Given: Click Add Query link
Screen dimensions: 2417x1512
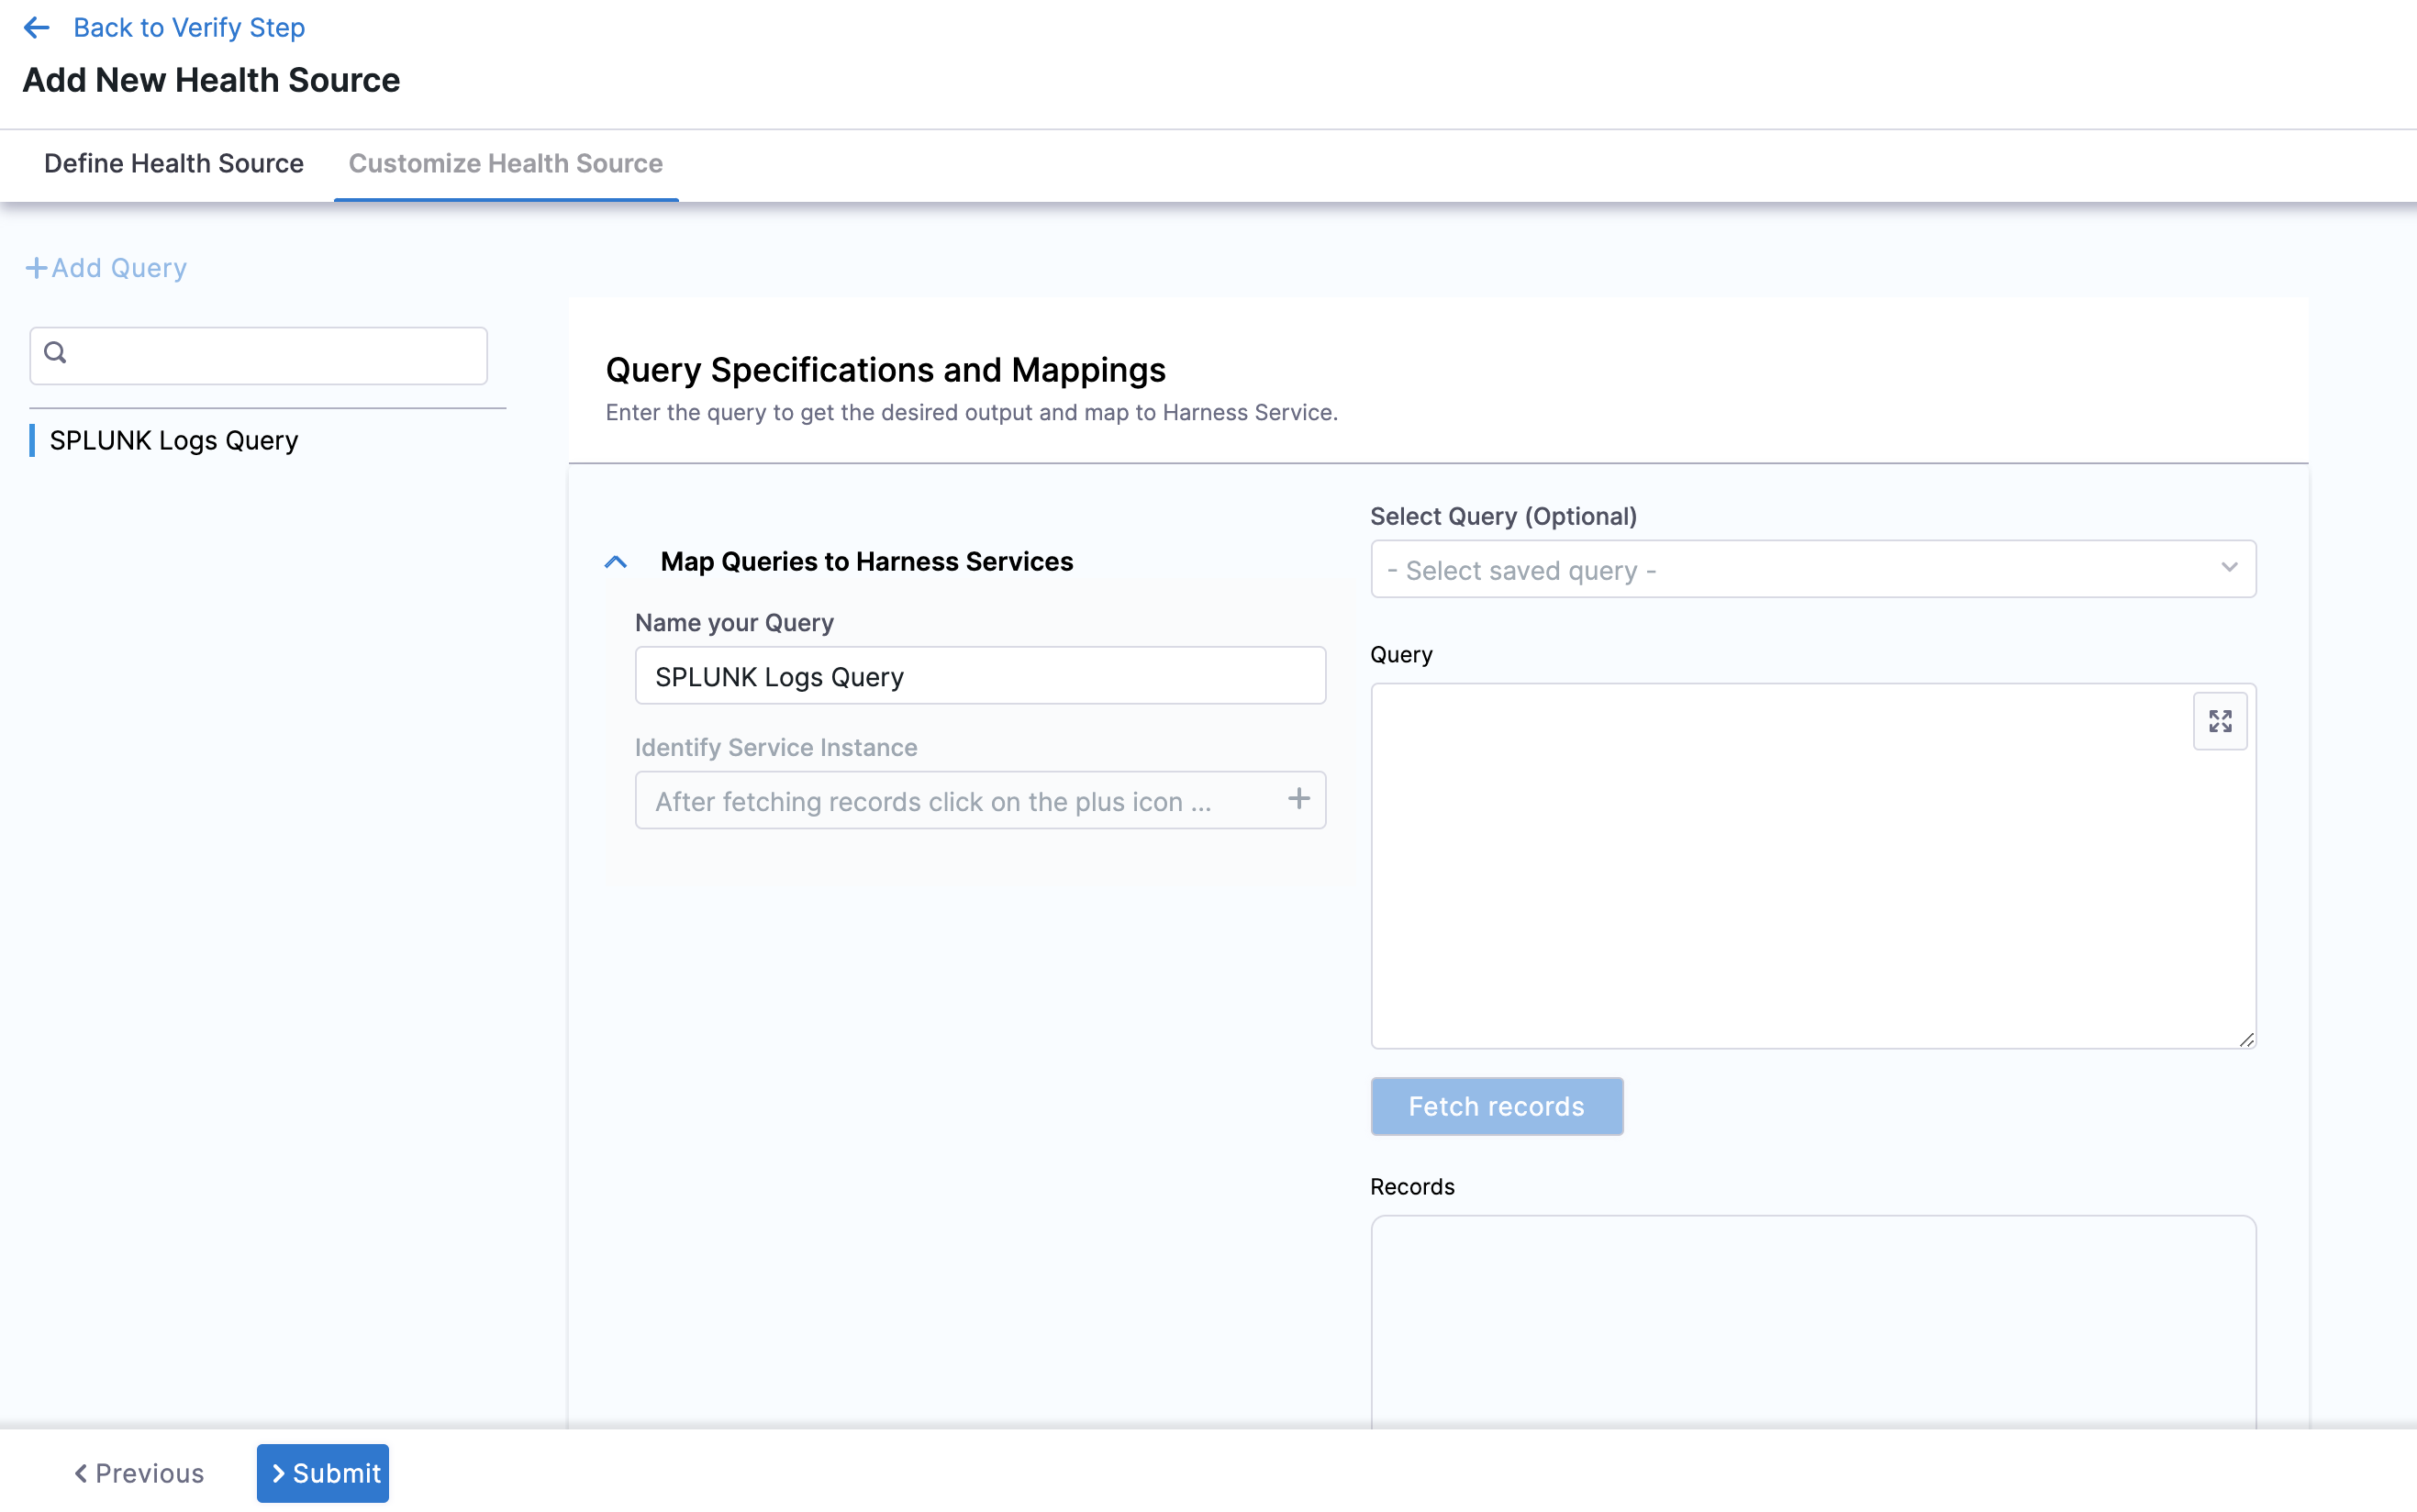Looking at the screenshot, I should coord(118,268).
